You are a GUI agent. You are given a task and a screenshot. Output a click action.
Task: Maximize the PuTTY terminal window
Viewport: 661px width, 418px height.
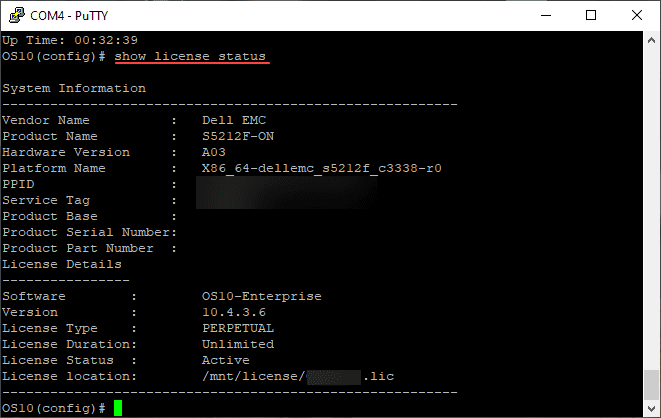(591, 14)
